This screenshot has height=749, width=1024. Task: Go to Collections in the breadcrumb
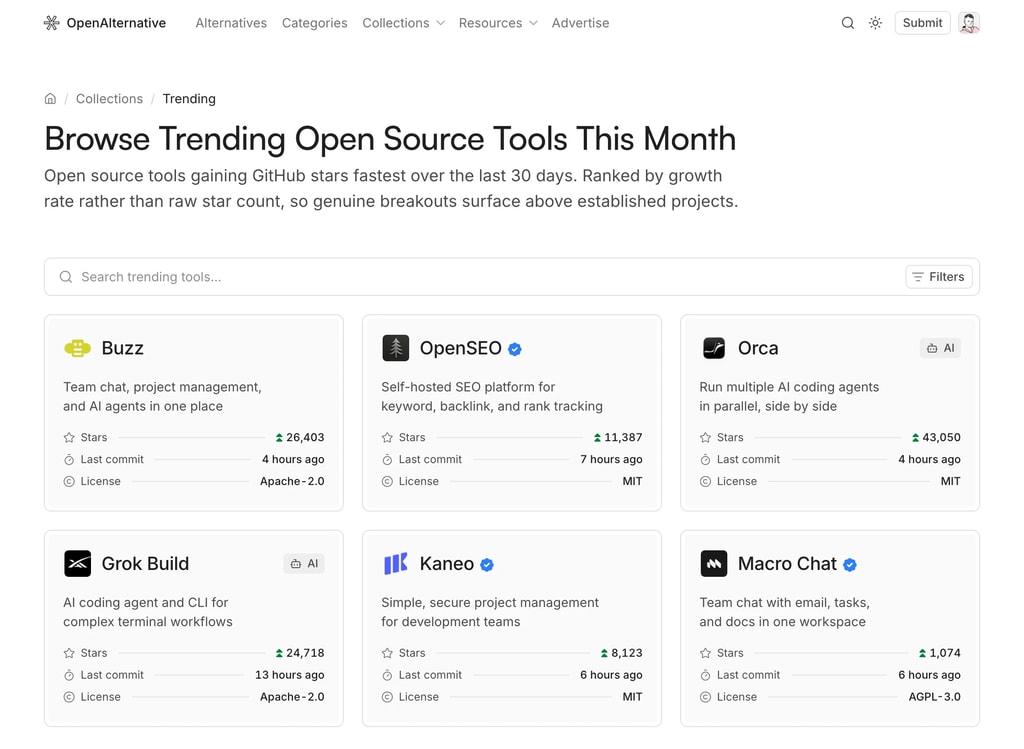[109, 99]
